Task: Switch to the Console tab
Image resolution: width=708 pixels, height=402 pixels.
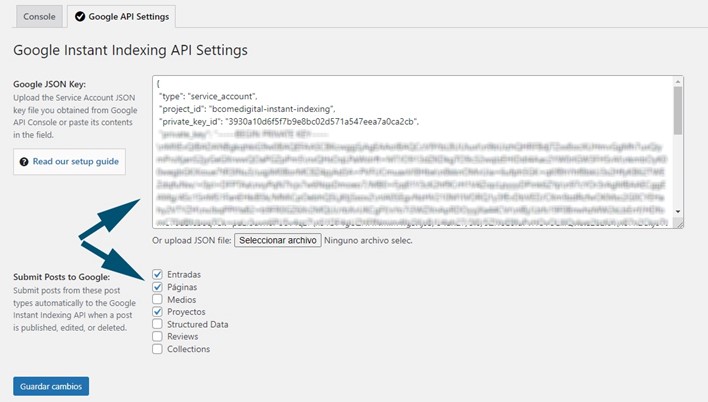Action: tap(39, 17)
